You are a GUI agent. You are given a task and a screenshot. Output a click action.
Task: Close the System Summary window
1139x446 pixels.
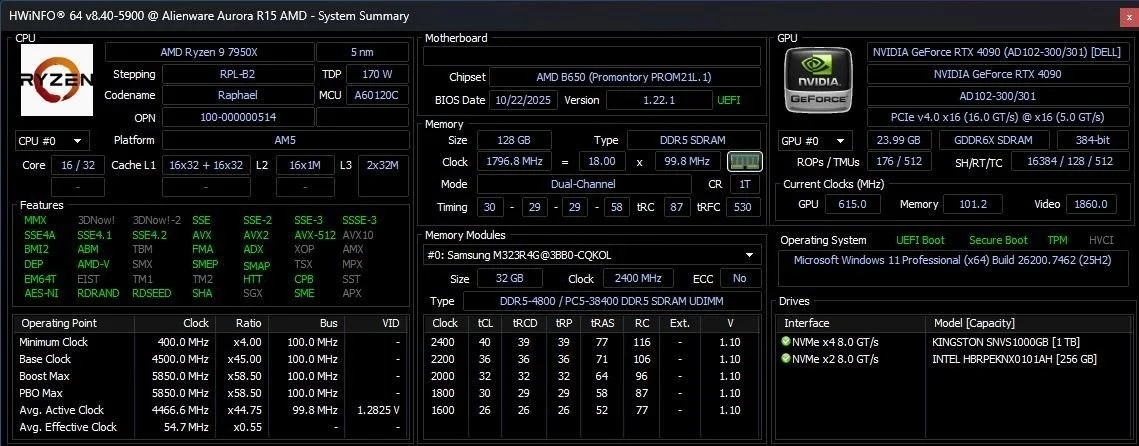point(1127,16)
